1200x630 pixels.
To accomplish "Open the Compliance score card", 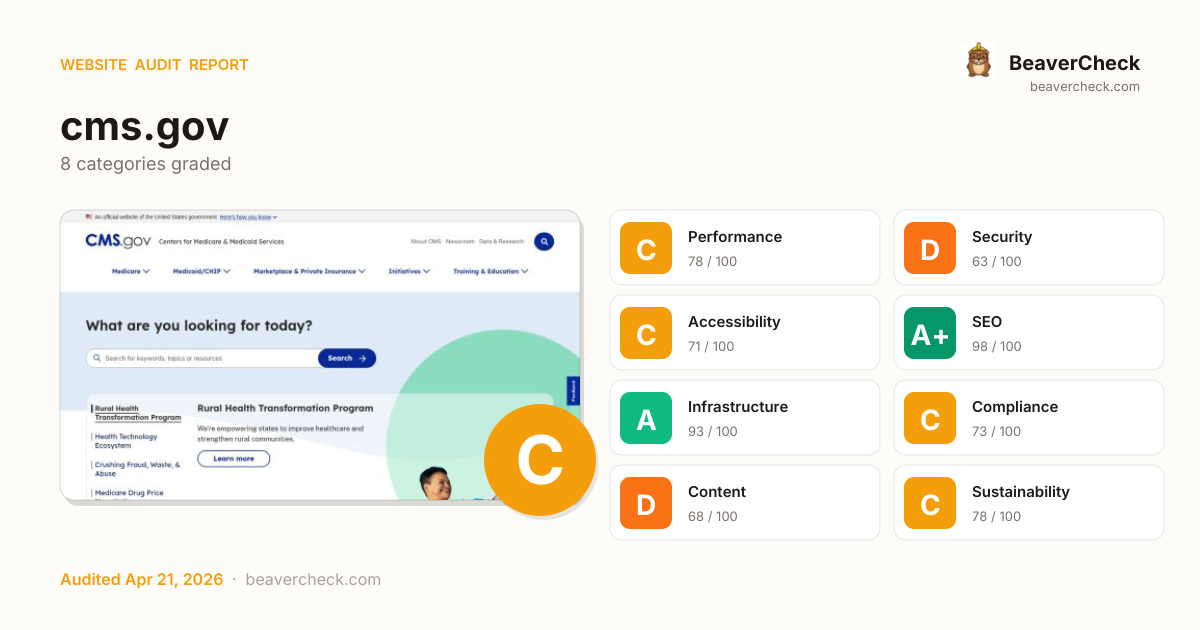I will tap(1028, 418).
